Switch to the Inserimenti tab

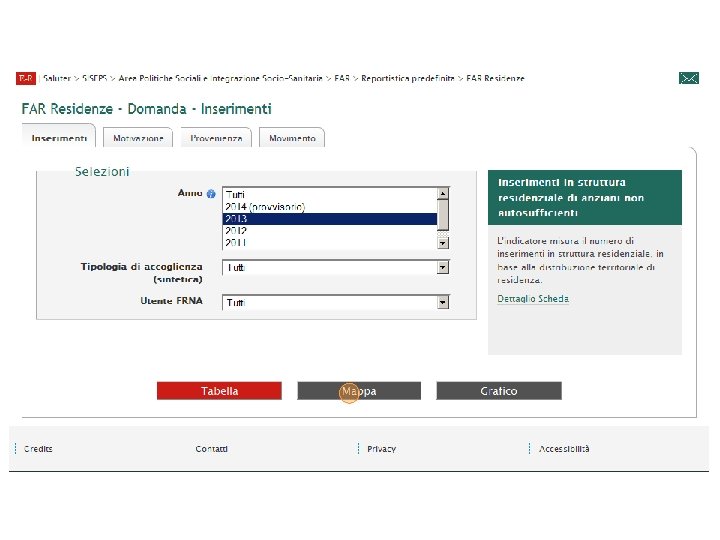(x=59, y=136)
